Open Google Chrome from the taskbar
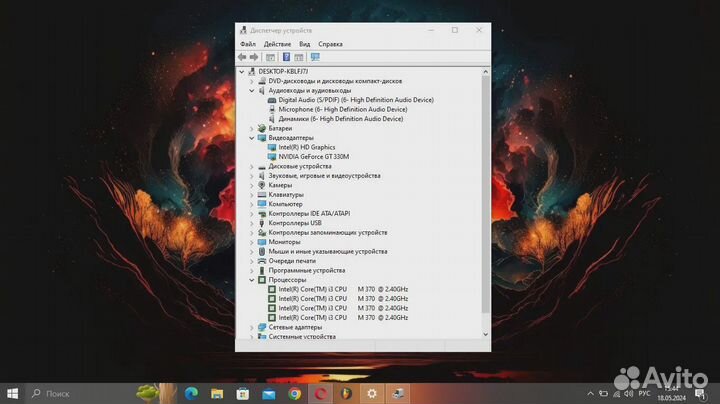Viewport: 720px width, 404px height. point(294,393)
